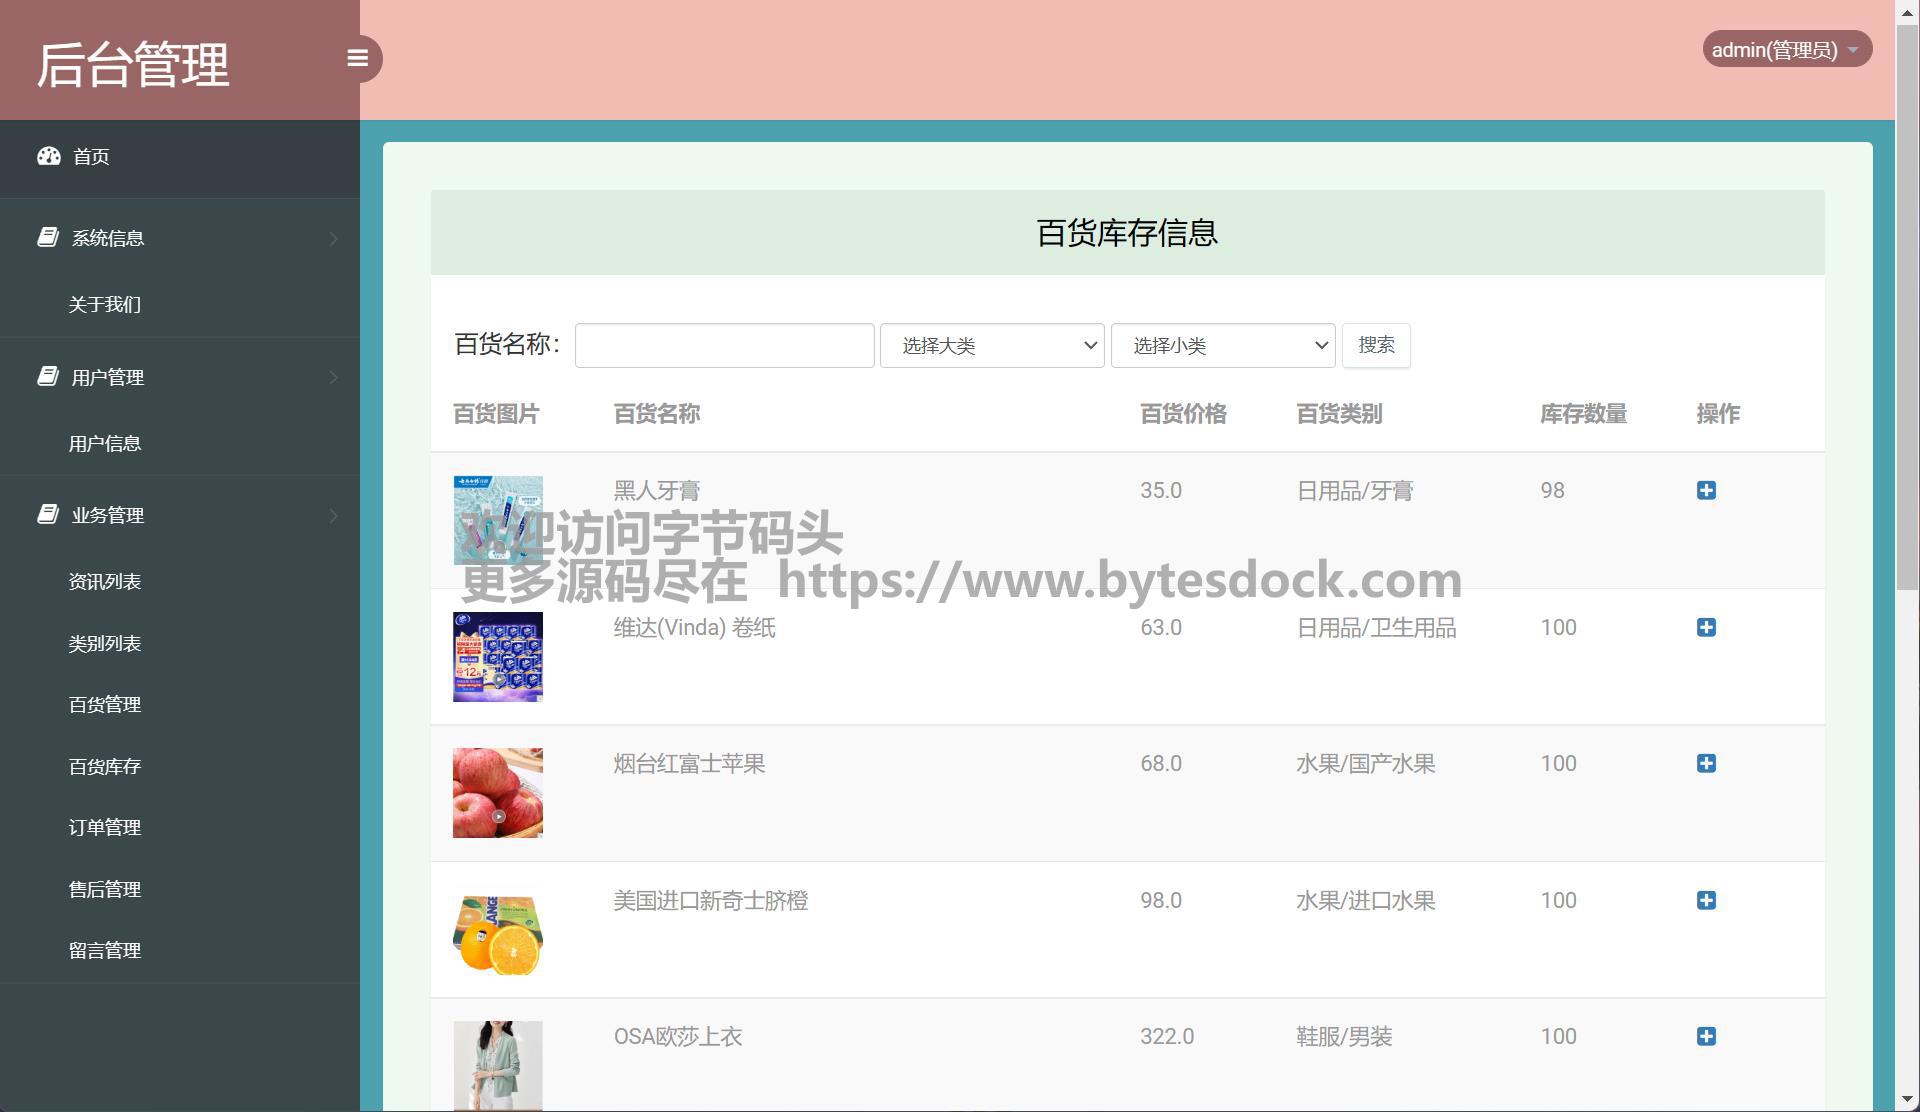This screenshot has height=1112, width=1920.
Task: Click the 烟台红富士苹果 product thumbnail
Action: point(497,792)
